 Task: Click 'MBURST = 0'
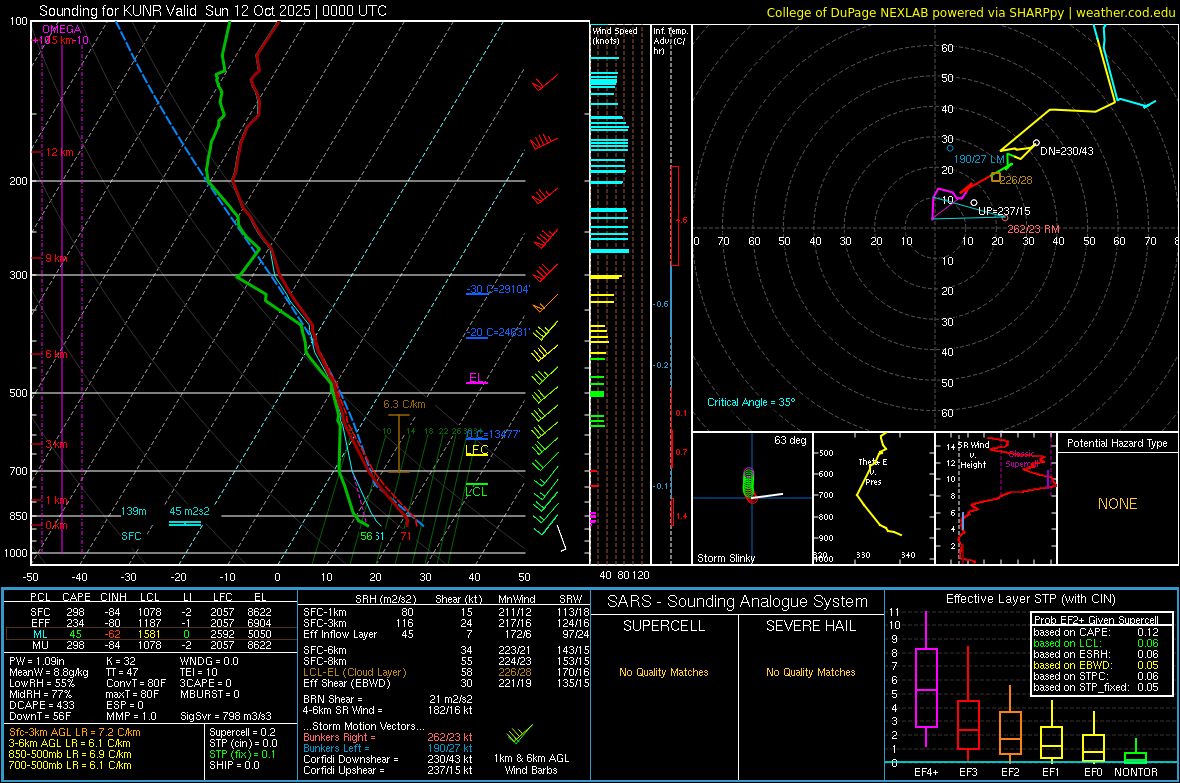pyautogui.click(x=209, y=694)
